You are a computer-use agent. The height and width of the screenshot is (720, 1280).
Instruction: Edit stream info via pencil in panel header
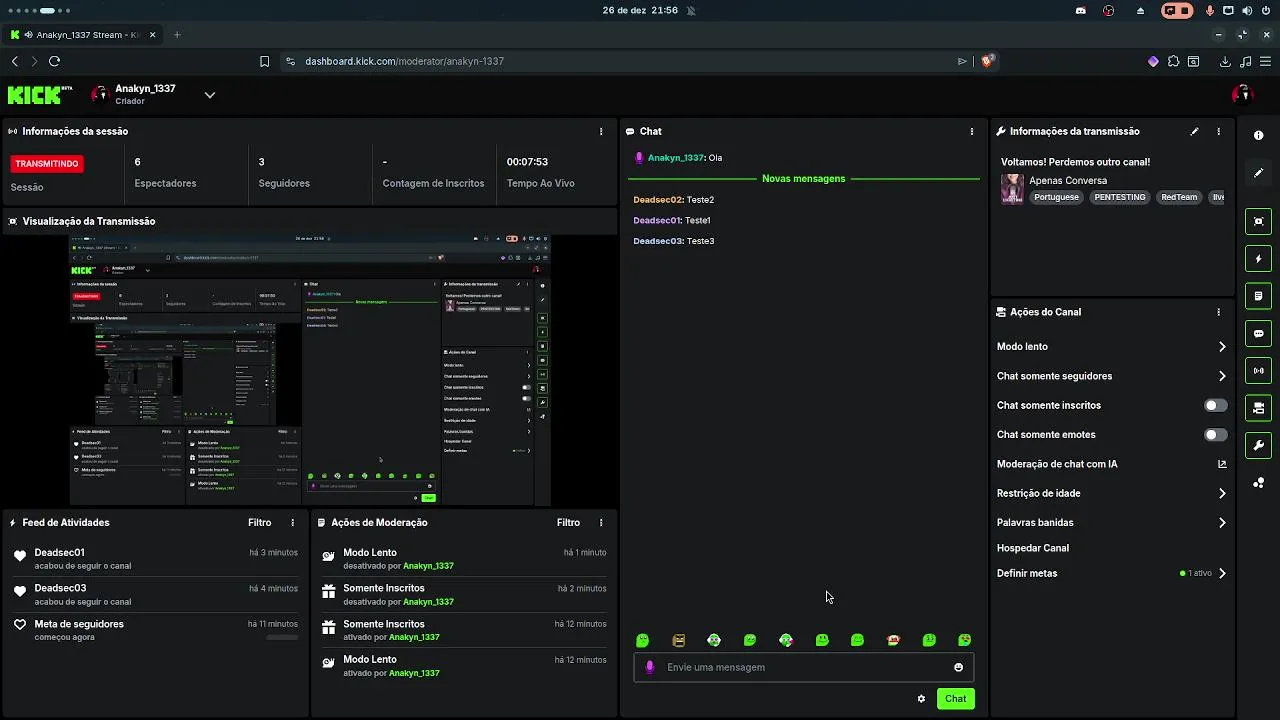1194,131
